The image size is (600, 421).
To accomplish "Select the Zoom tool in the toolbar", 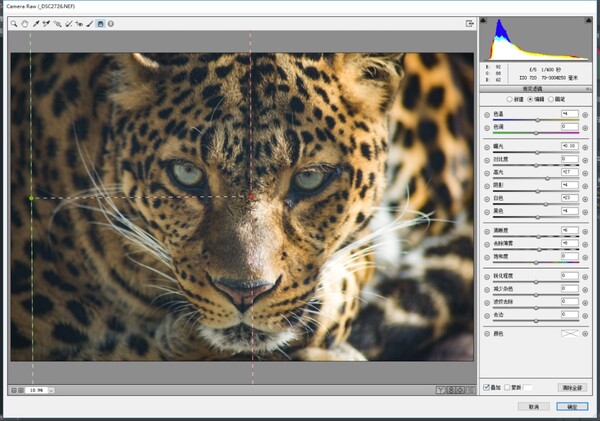I will click(x=14, y=24).
